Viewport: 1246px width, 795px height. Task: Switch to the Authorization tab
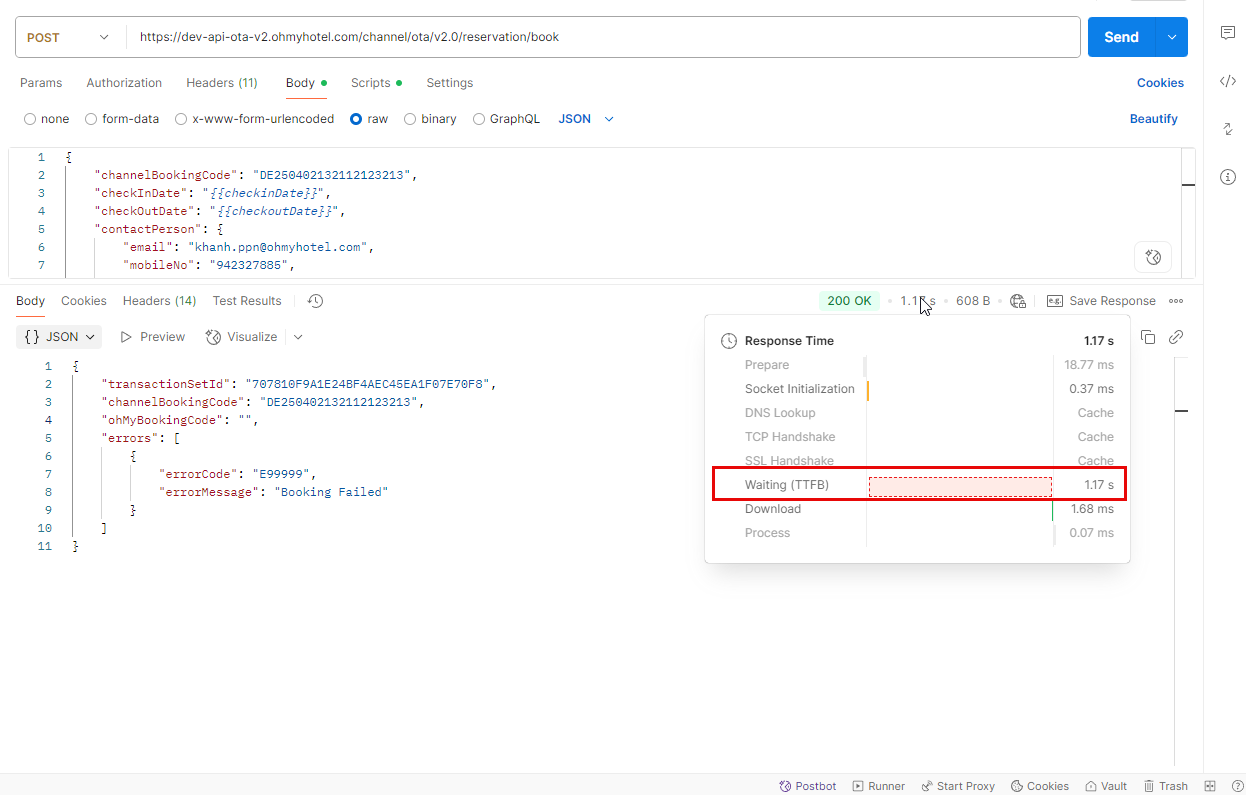coord(124,83)
